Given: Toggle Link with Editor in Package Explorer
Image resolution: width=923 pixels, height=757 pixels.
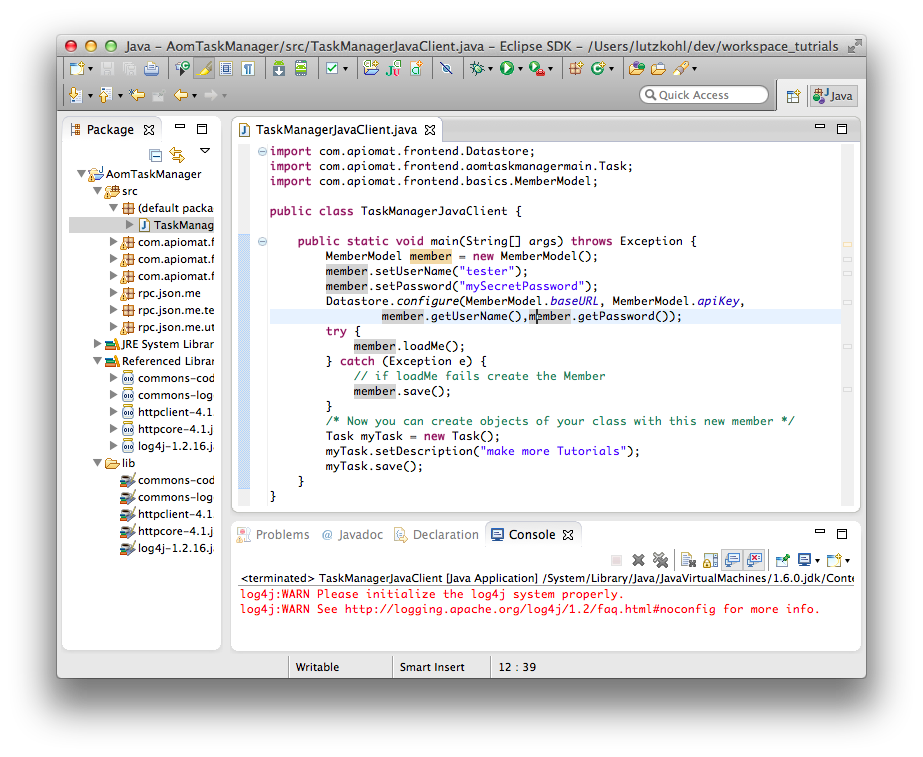Looking at the screenshot, I should (177, 154).
